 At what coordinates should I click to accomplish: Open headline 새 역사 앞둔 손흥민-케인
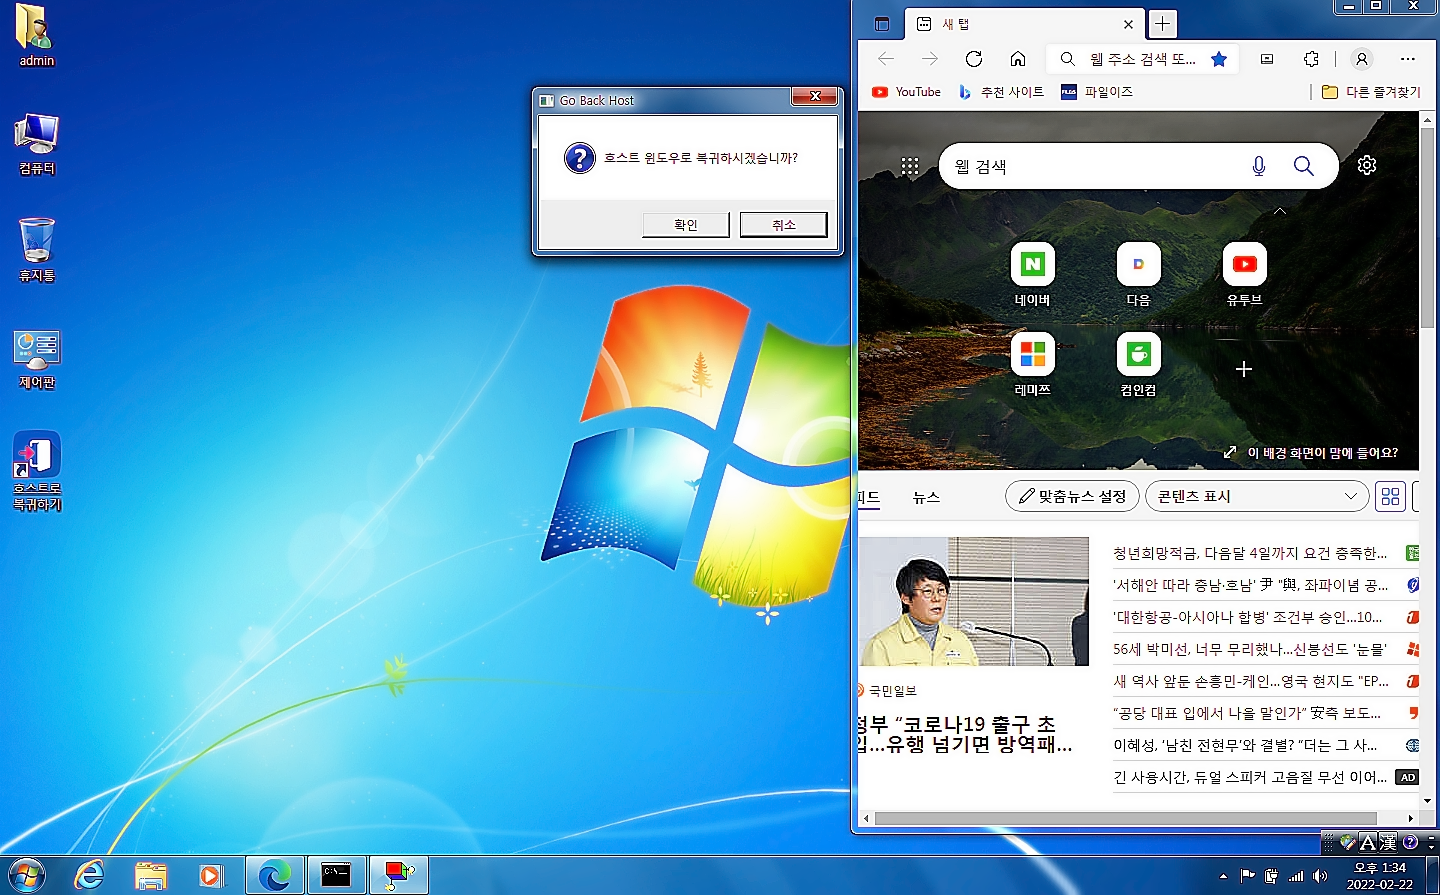pos(1250,681)
